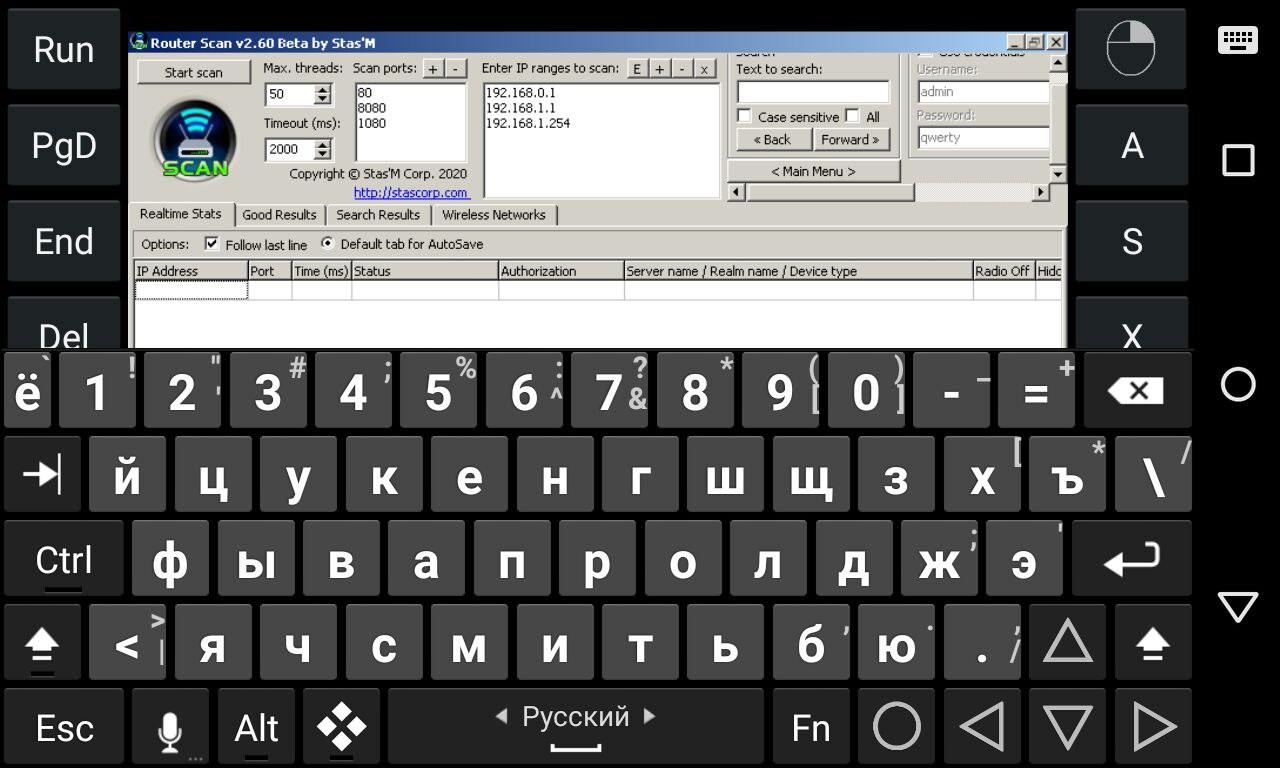1280x768 pixels.
Task: Select IP range 192.168.0.1
Action: click(x=520, y=92)
